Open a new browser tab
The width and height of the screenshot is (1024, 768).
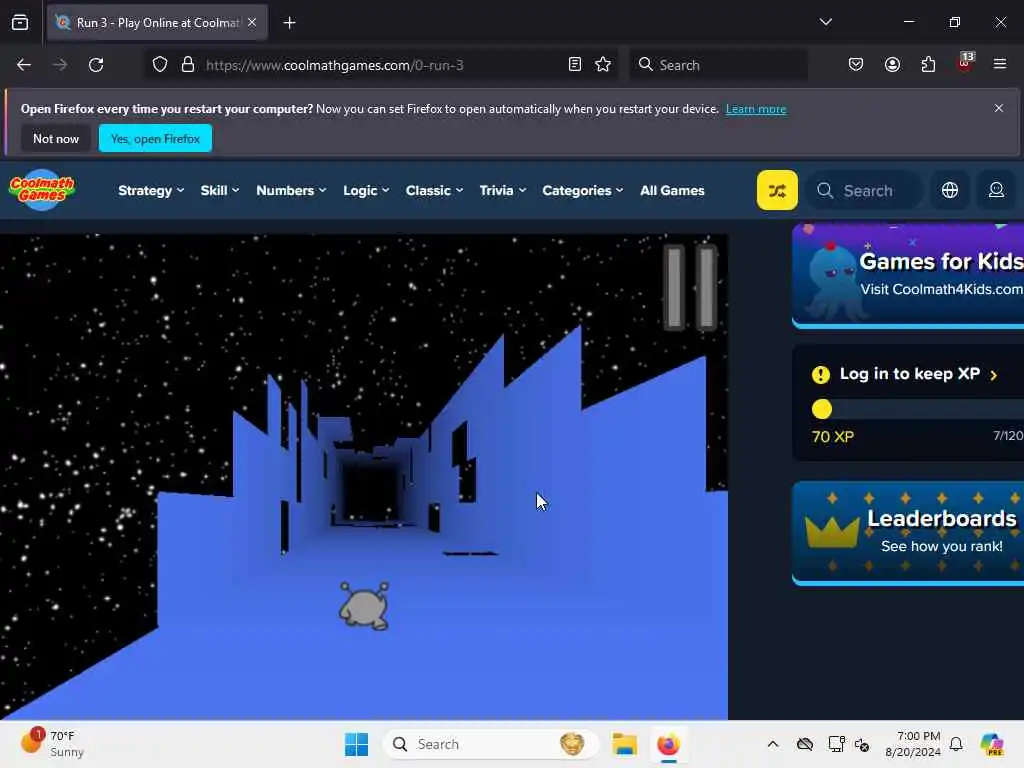pyautogui.click(x=289, y=23)
